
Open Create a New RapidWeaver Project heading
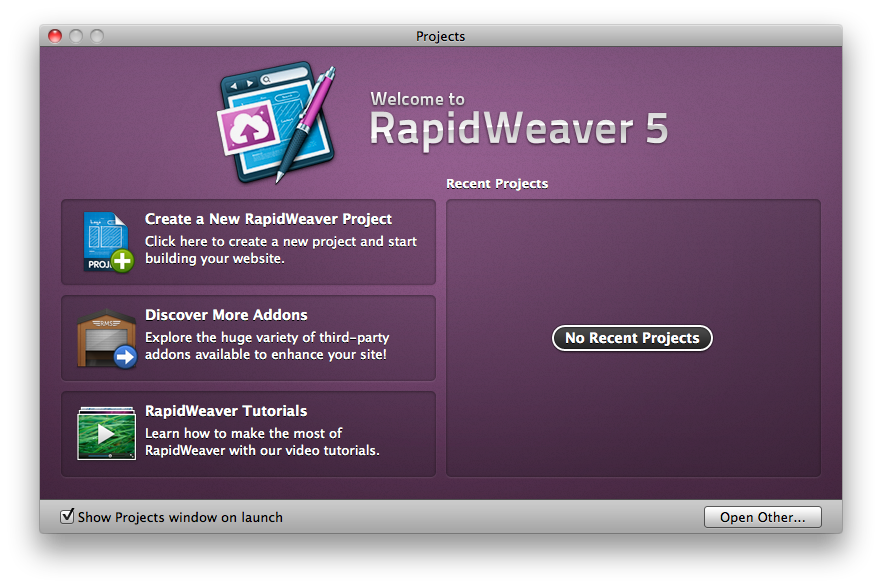click(x=268, y=219)
